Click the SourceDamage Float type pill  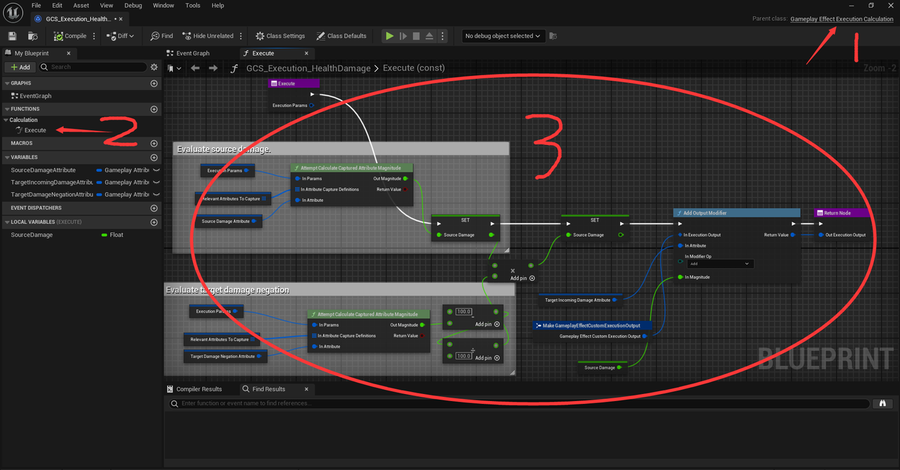pos(112,235)
